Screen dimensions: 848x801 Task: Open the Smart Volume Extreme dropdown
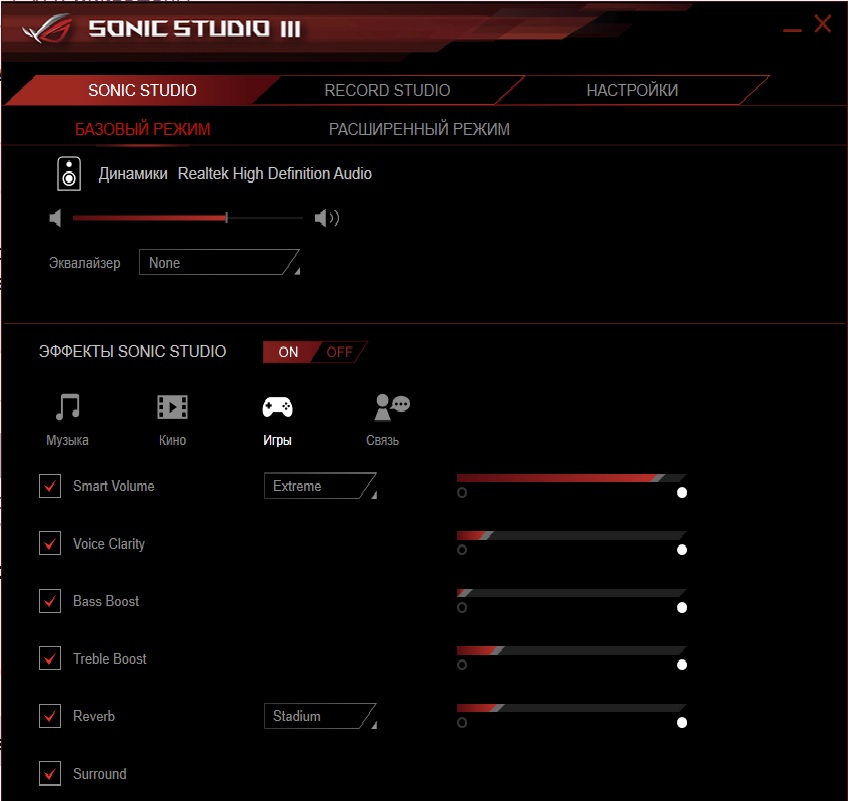point(320,486)
